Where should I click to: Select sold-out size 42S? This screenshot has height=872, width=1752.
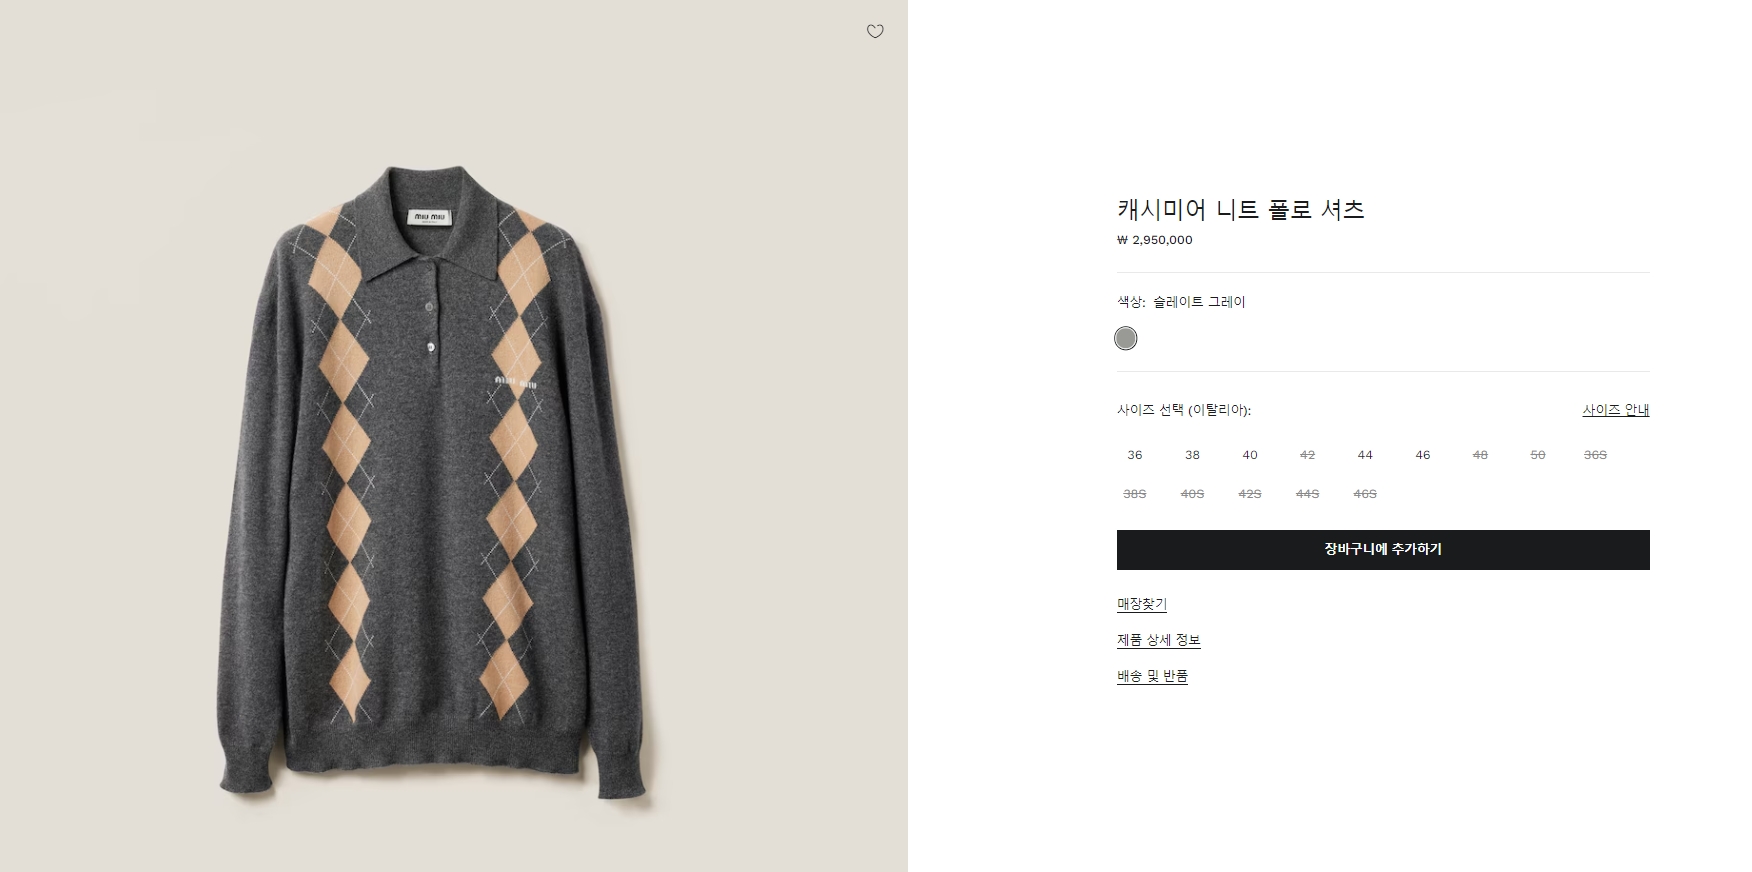[1250, 494]
